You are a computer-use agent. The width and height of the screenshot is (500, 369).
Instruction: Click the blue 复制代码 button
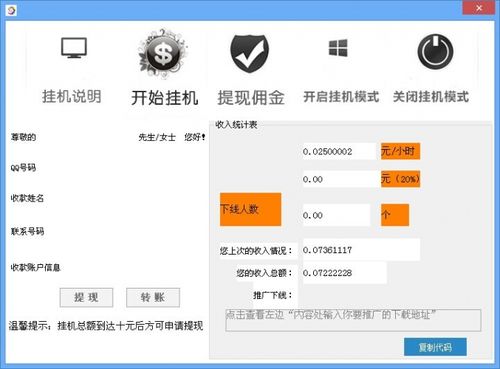pyautogui.click(x=435, y=347)
